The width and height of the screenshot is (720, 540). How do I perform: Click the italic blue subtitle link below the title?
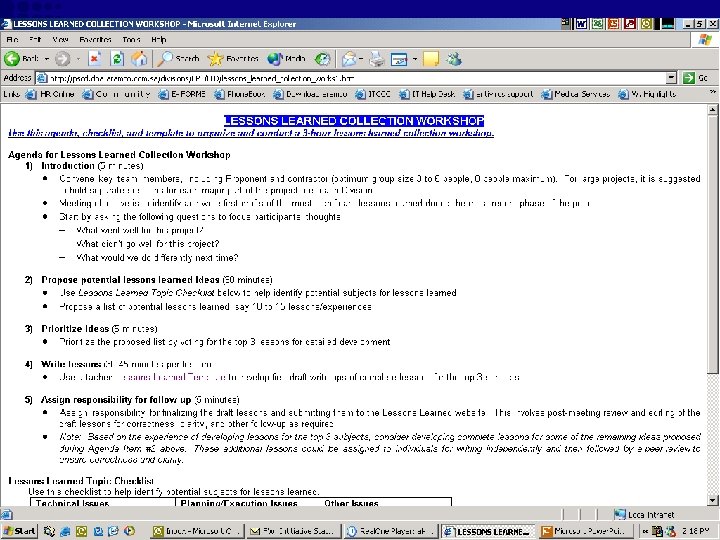click(x=251, y=133)
